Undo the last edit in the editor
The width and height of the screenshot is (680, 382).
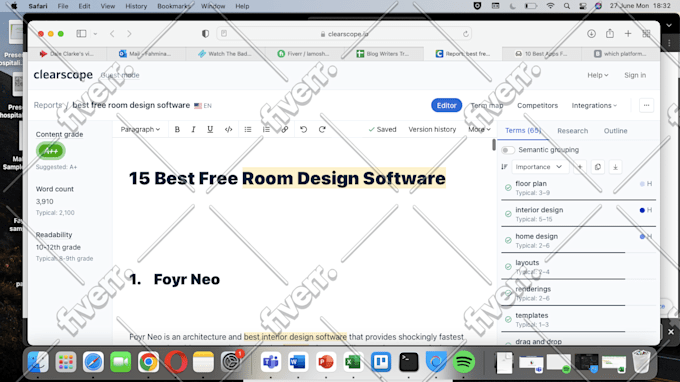coord(304,129)
